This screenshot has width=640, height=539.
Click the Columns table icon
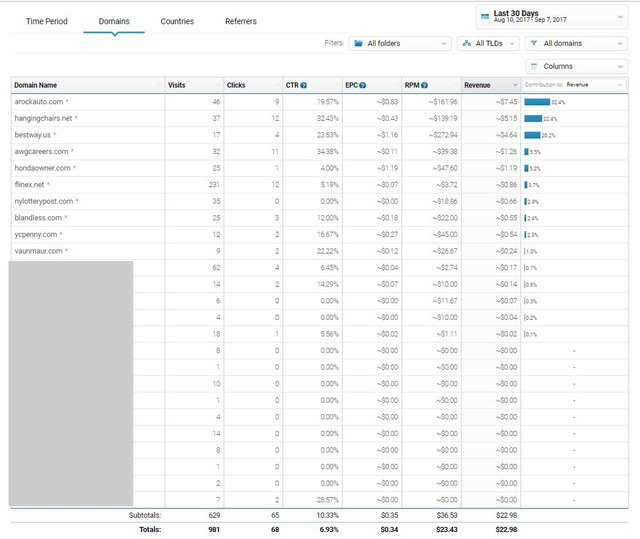(534, 66)
